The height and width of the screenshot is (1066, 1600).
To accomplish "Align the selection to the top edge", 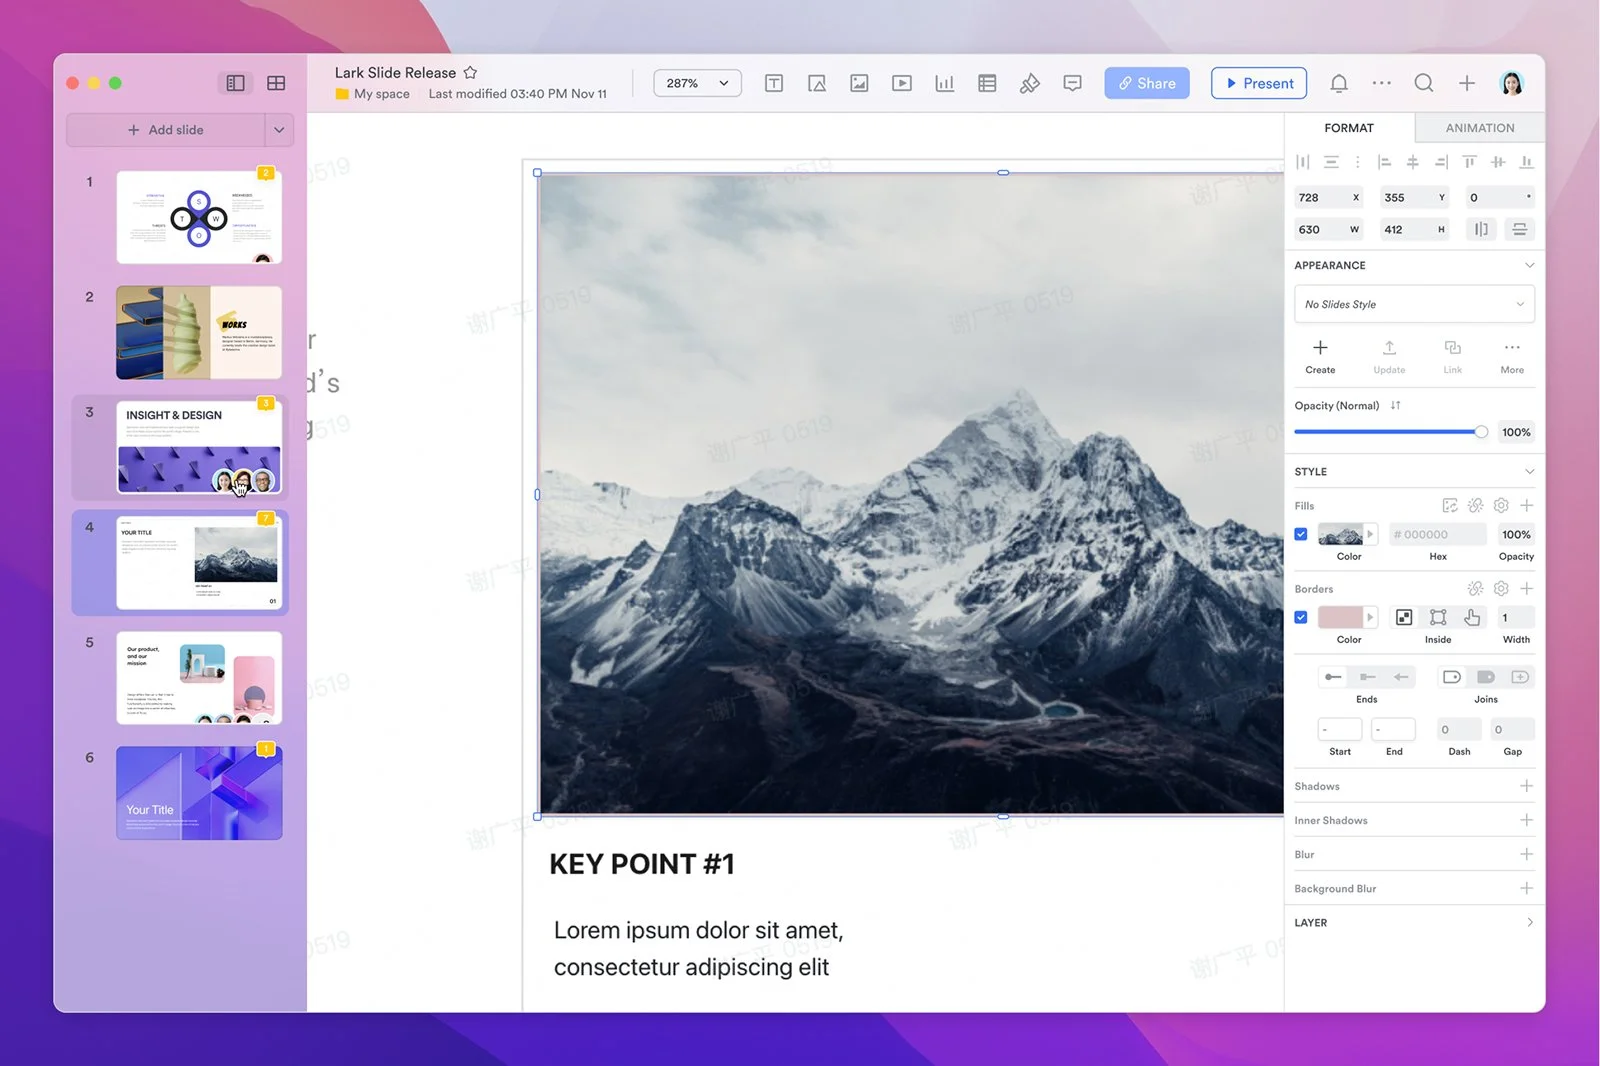I will point(1469,162).
